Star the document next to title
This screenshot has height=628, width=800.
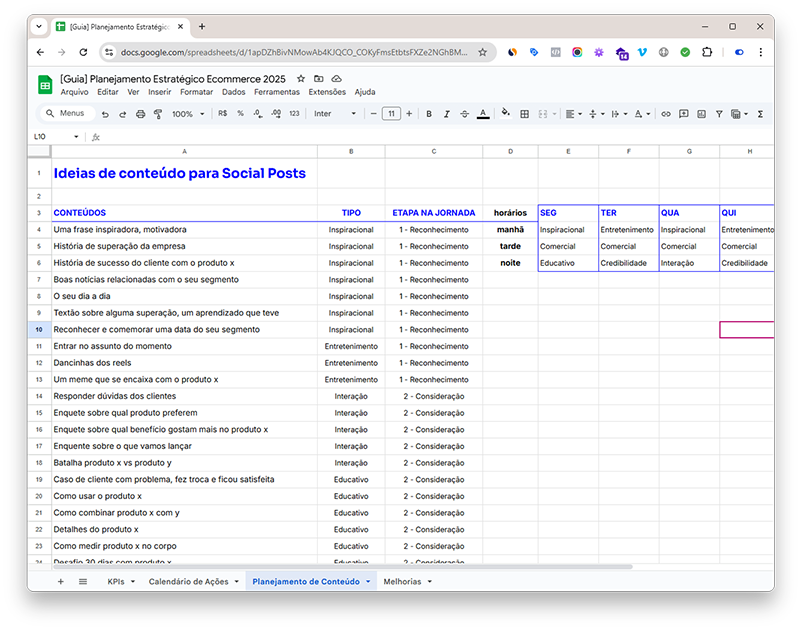[x=301, y=79]
